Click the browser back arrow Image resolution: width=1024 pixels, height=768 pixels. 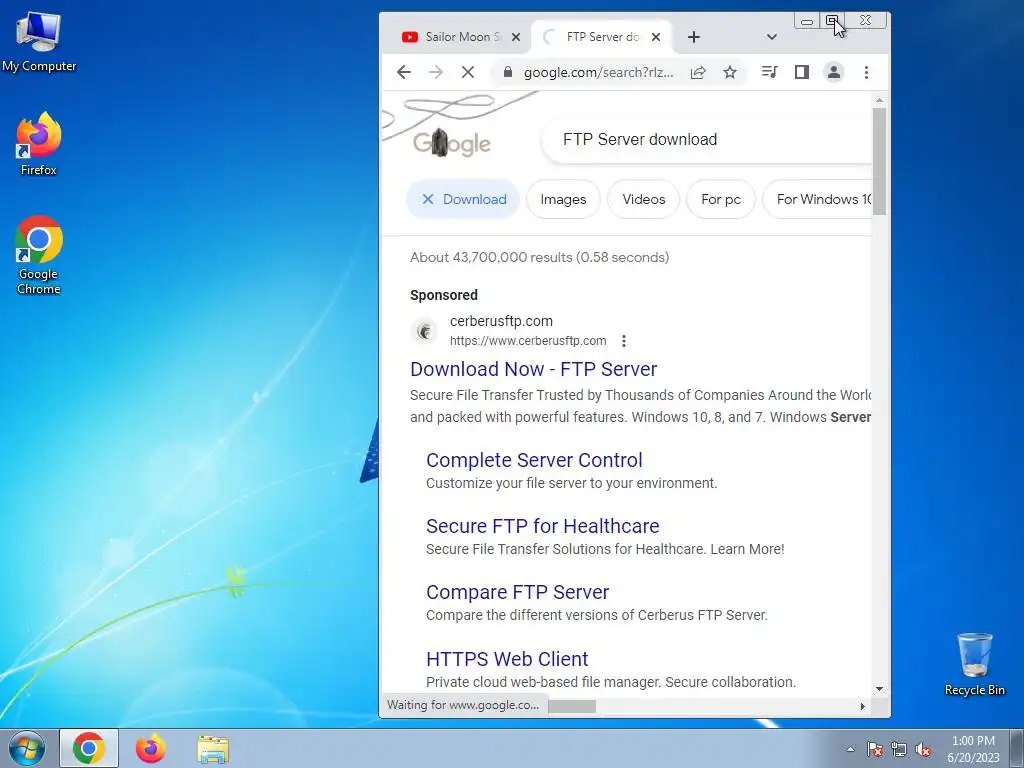tap(404, 72)
